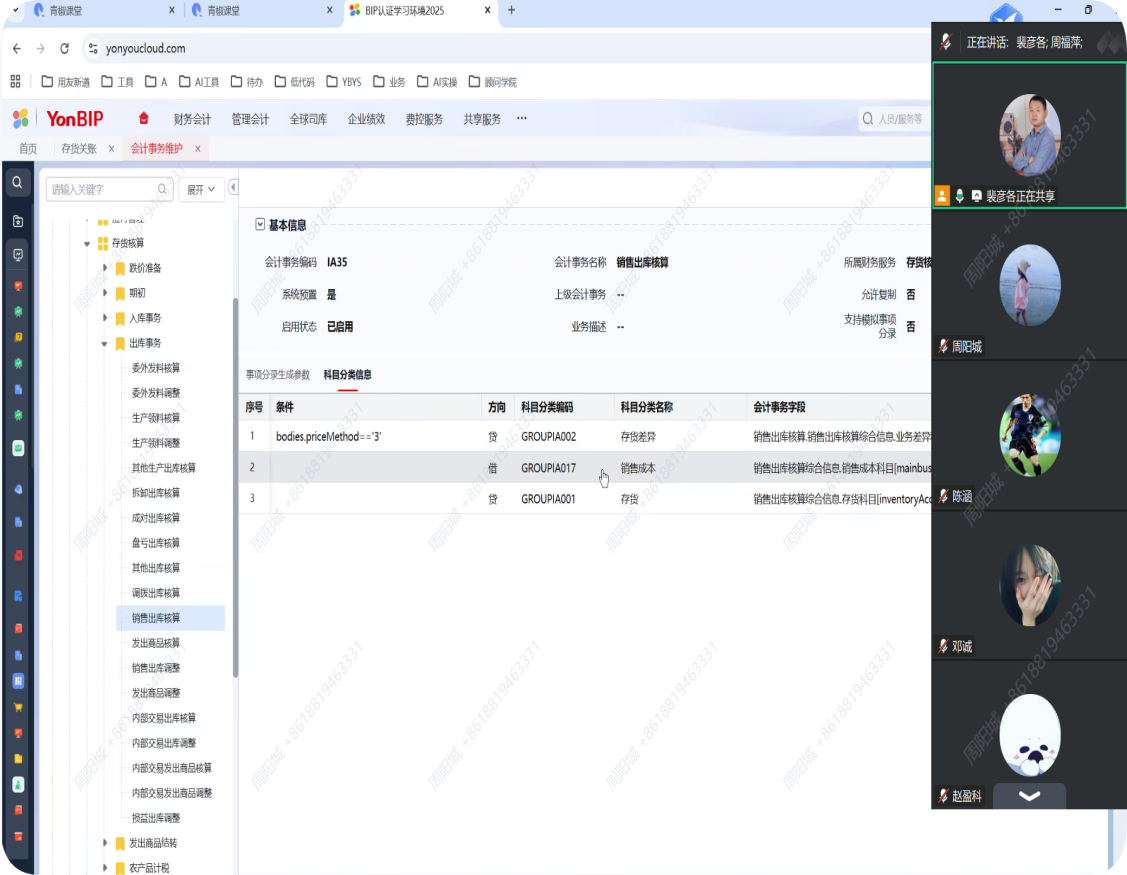Image resolution: width=1127 pixels, height=875 pixels.
Task: Click the search icon atop the dark sidebar
Action: [x=17, y=183]
